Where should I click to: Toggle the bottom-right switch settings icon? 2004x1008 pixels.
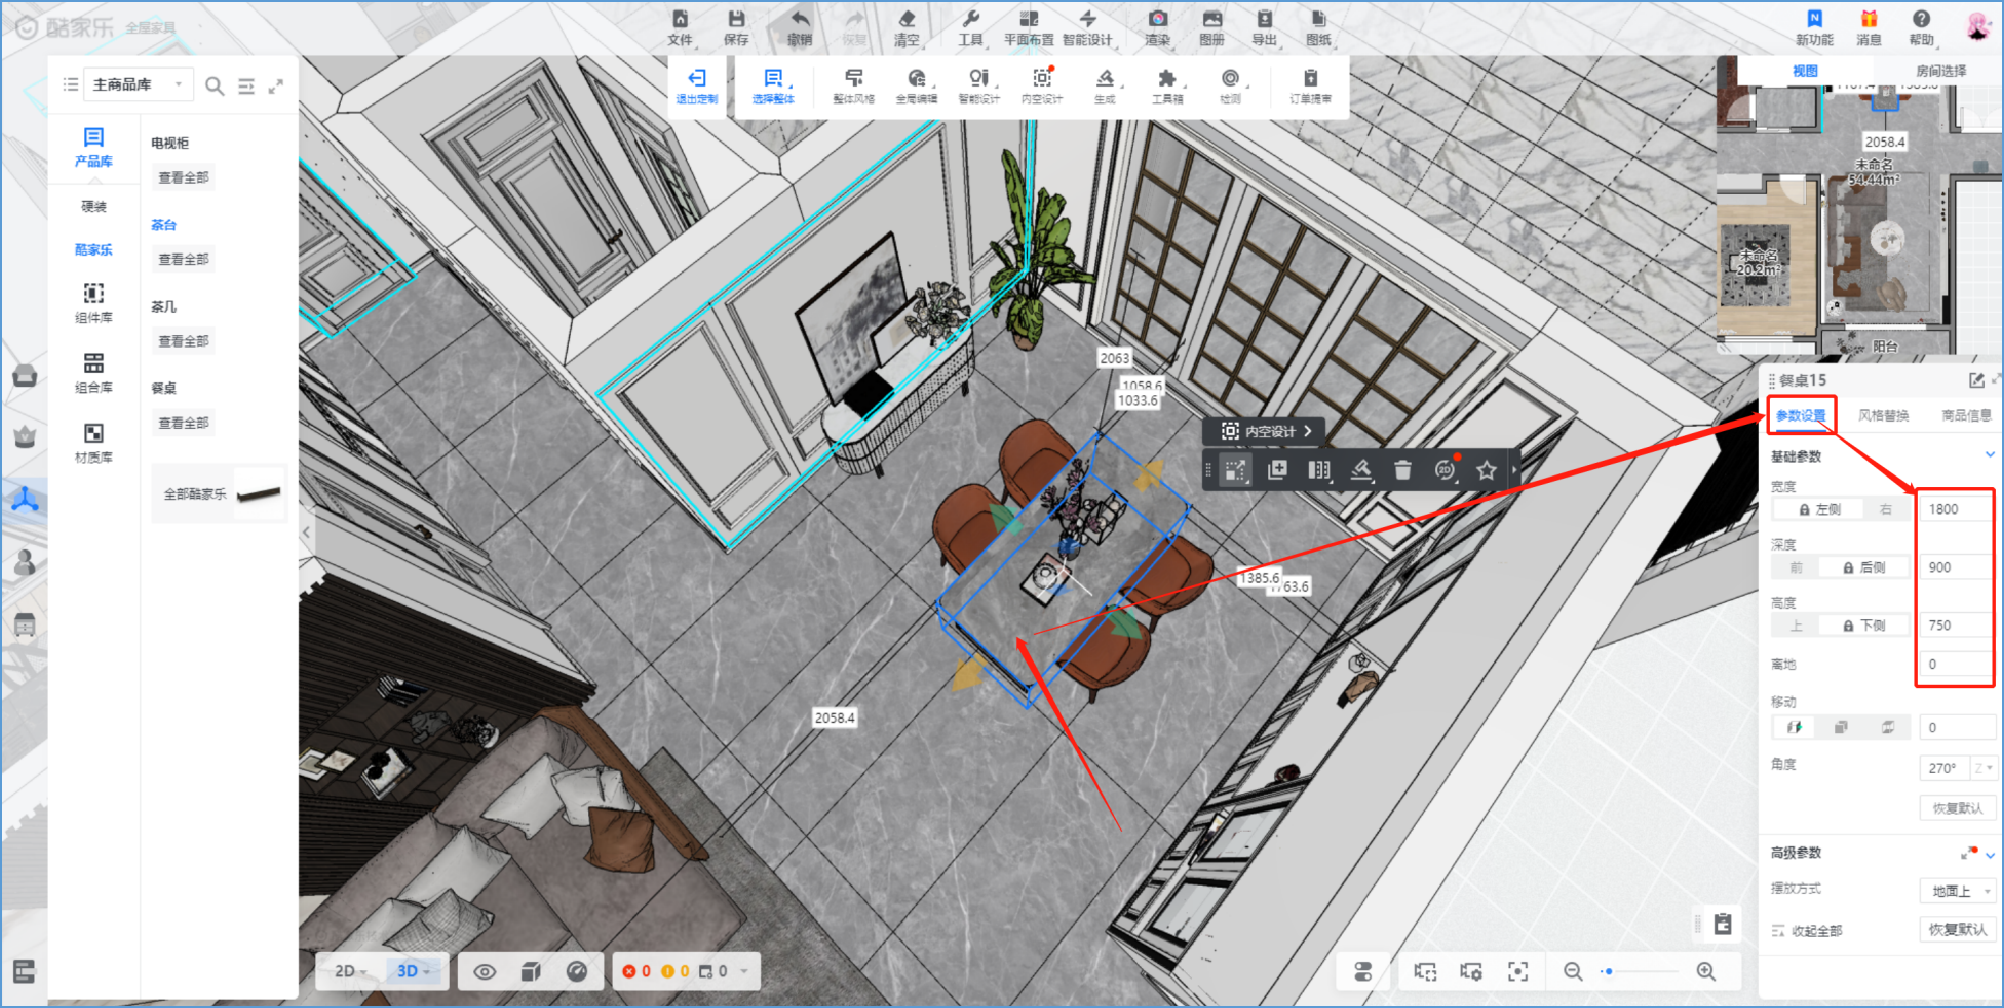coord(1363,972)
